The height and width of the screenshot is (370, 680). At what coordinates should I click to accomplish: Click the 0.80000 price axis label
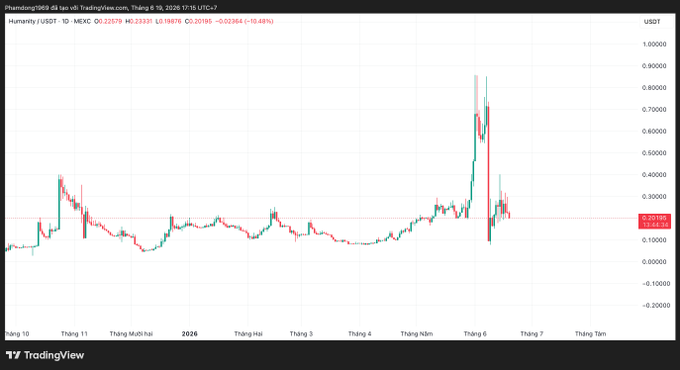point(654,88)
